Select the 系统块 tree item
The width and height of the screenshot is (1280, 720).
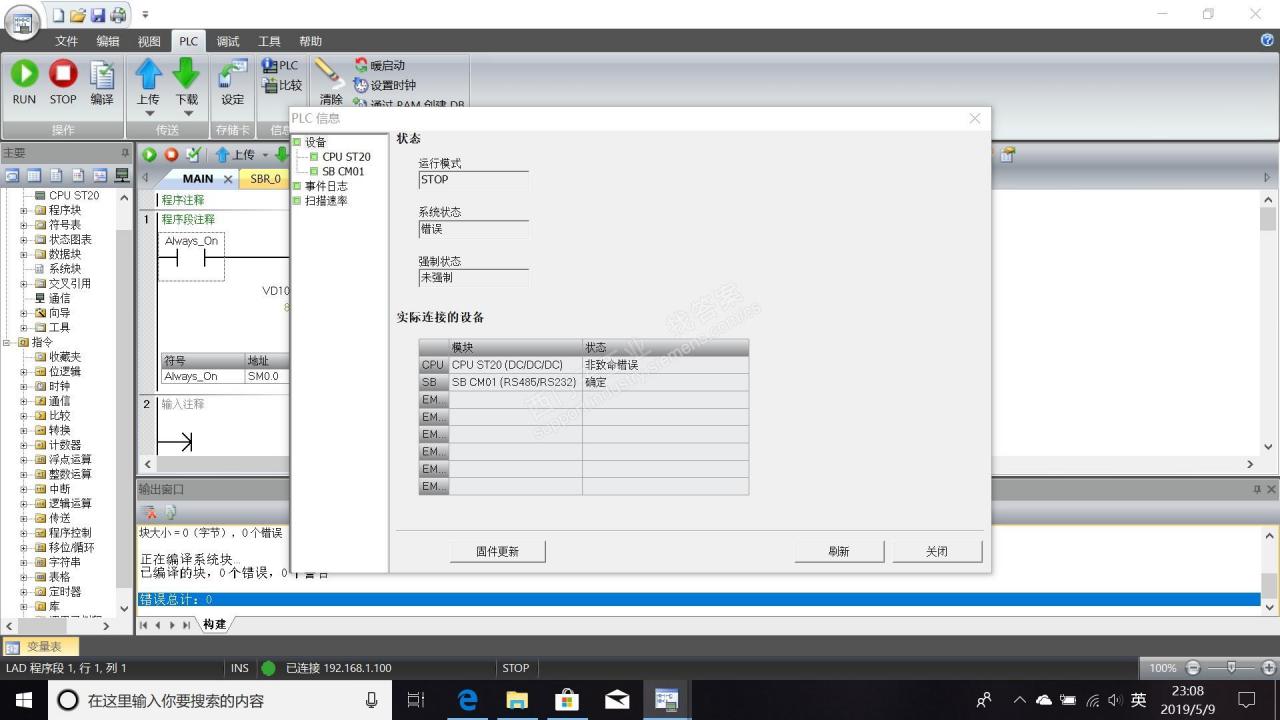(x=65, y=268)
